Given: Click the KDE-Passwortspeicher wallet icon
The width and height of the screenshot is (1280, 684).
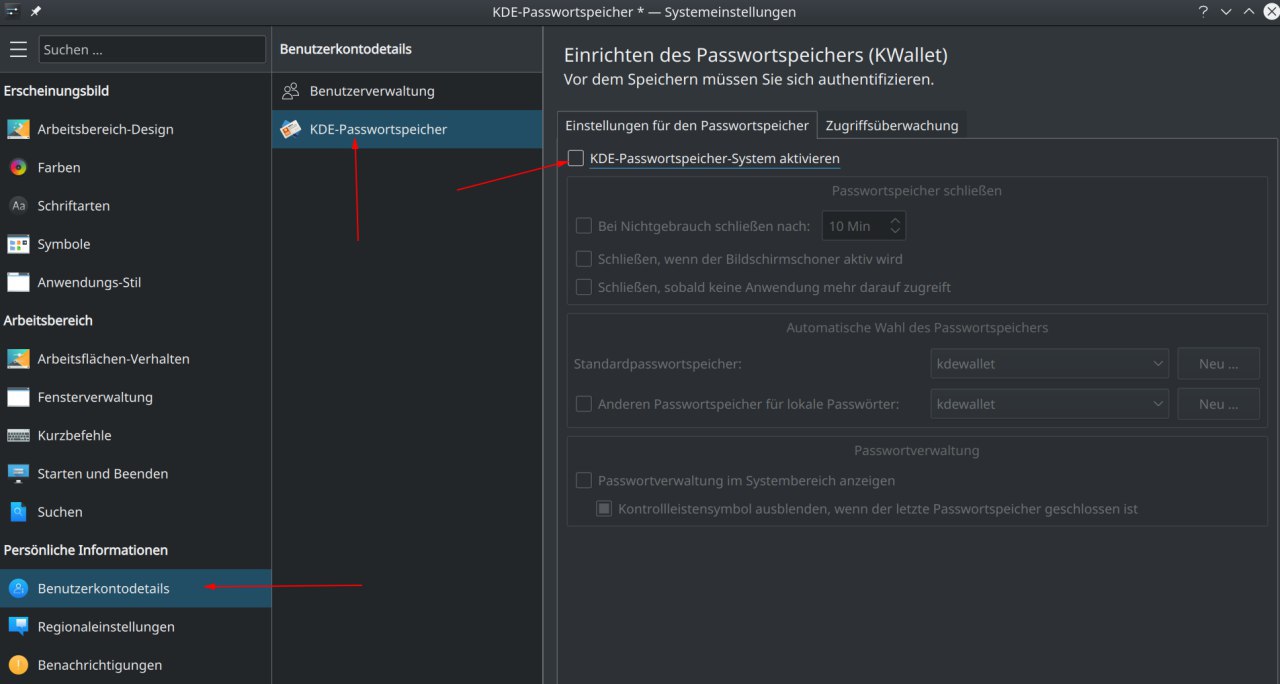Looking at the screenshot, I should tap(291, 129).
